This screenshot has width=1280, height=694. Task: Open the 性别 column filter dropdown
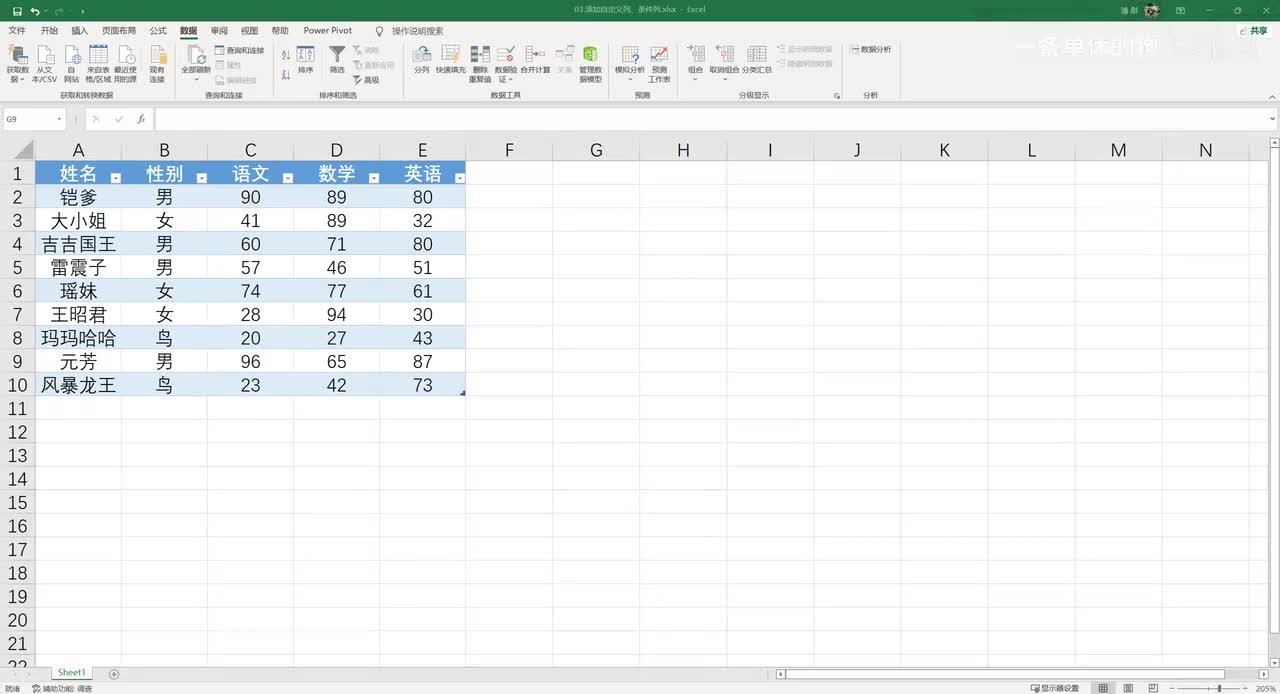(202, 178)
